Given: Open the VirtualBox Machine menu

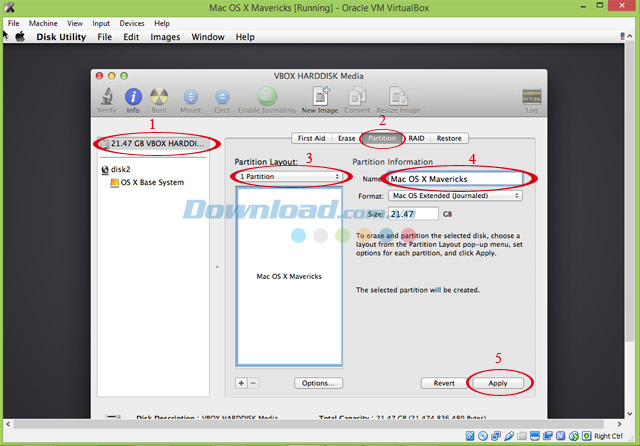Looking at the screenshot, I should point(43,23).
